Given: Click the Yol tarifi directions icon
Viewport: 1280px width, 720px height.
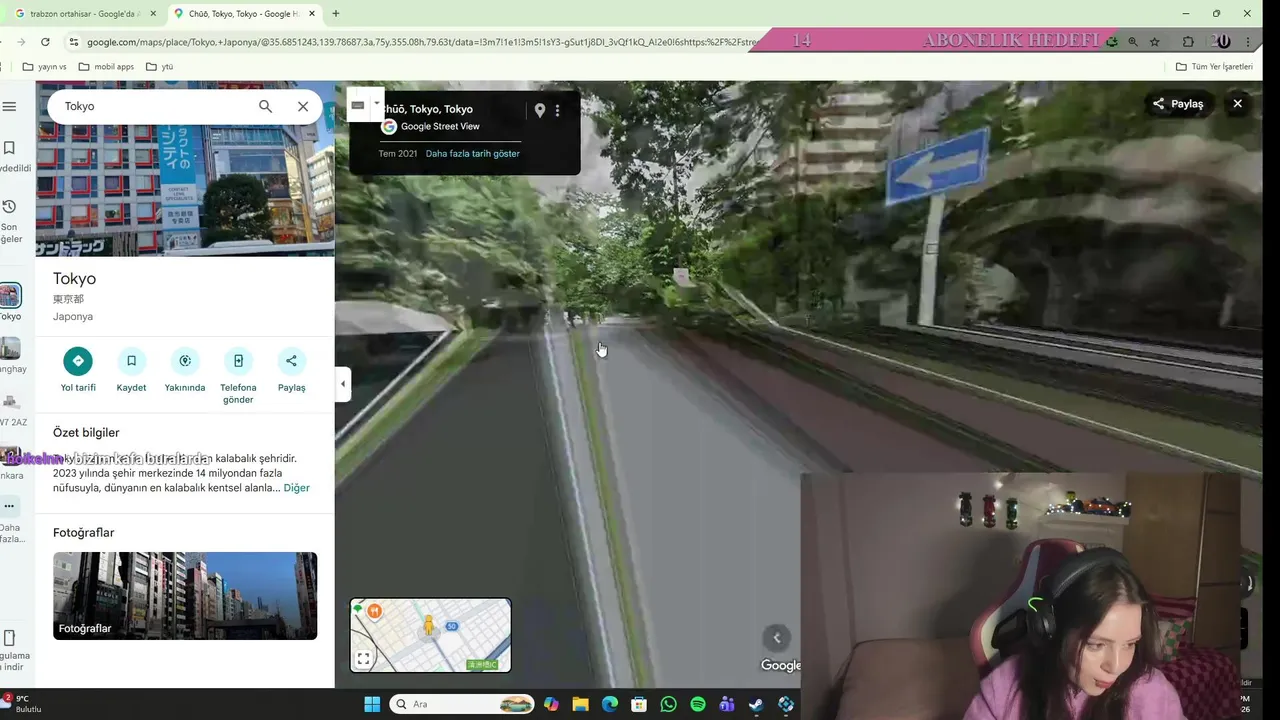Looking at the screenshot, I should tap(78, 361).
